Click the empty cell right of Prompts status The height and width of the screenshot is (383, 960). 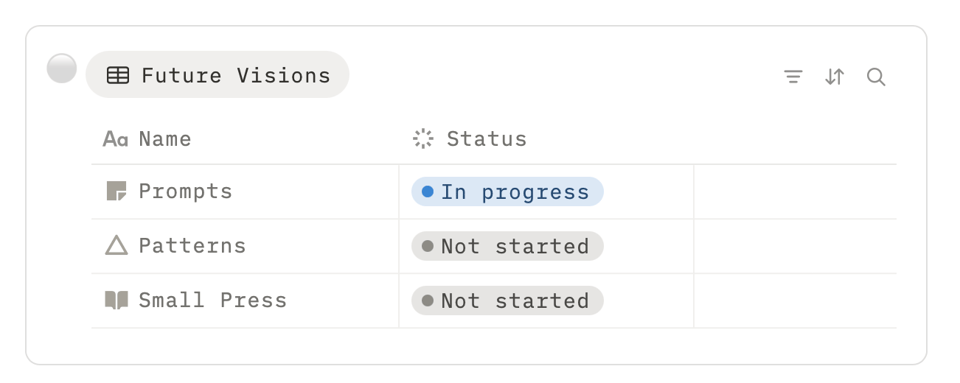click(795, 192)
